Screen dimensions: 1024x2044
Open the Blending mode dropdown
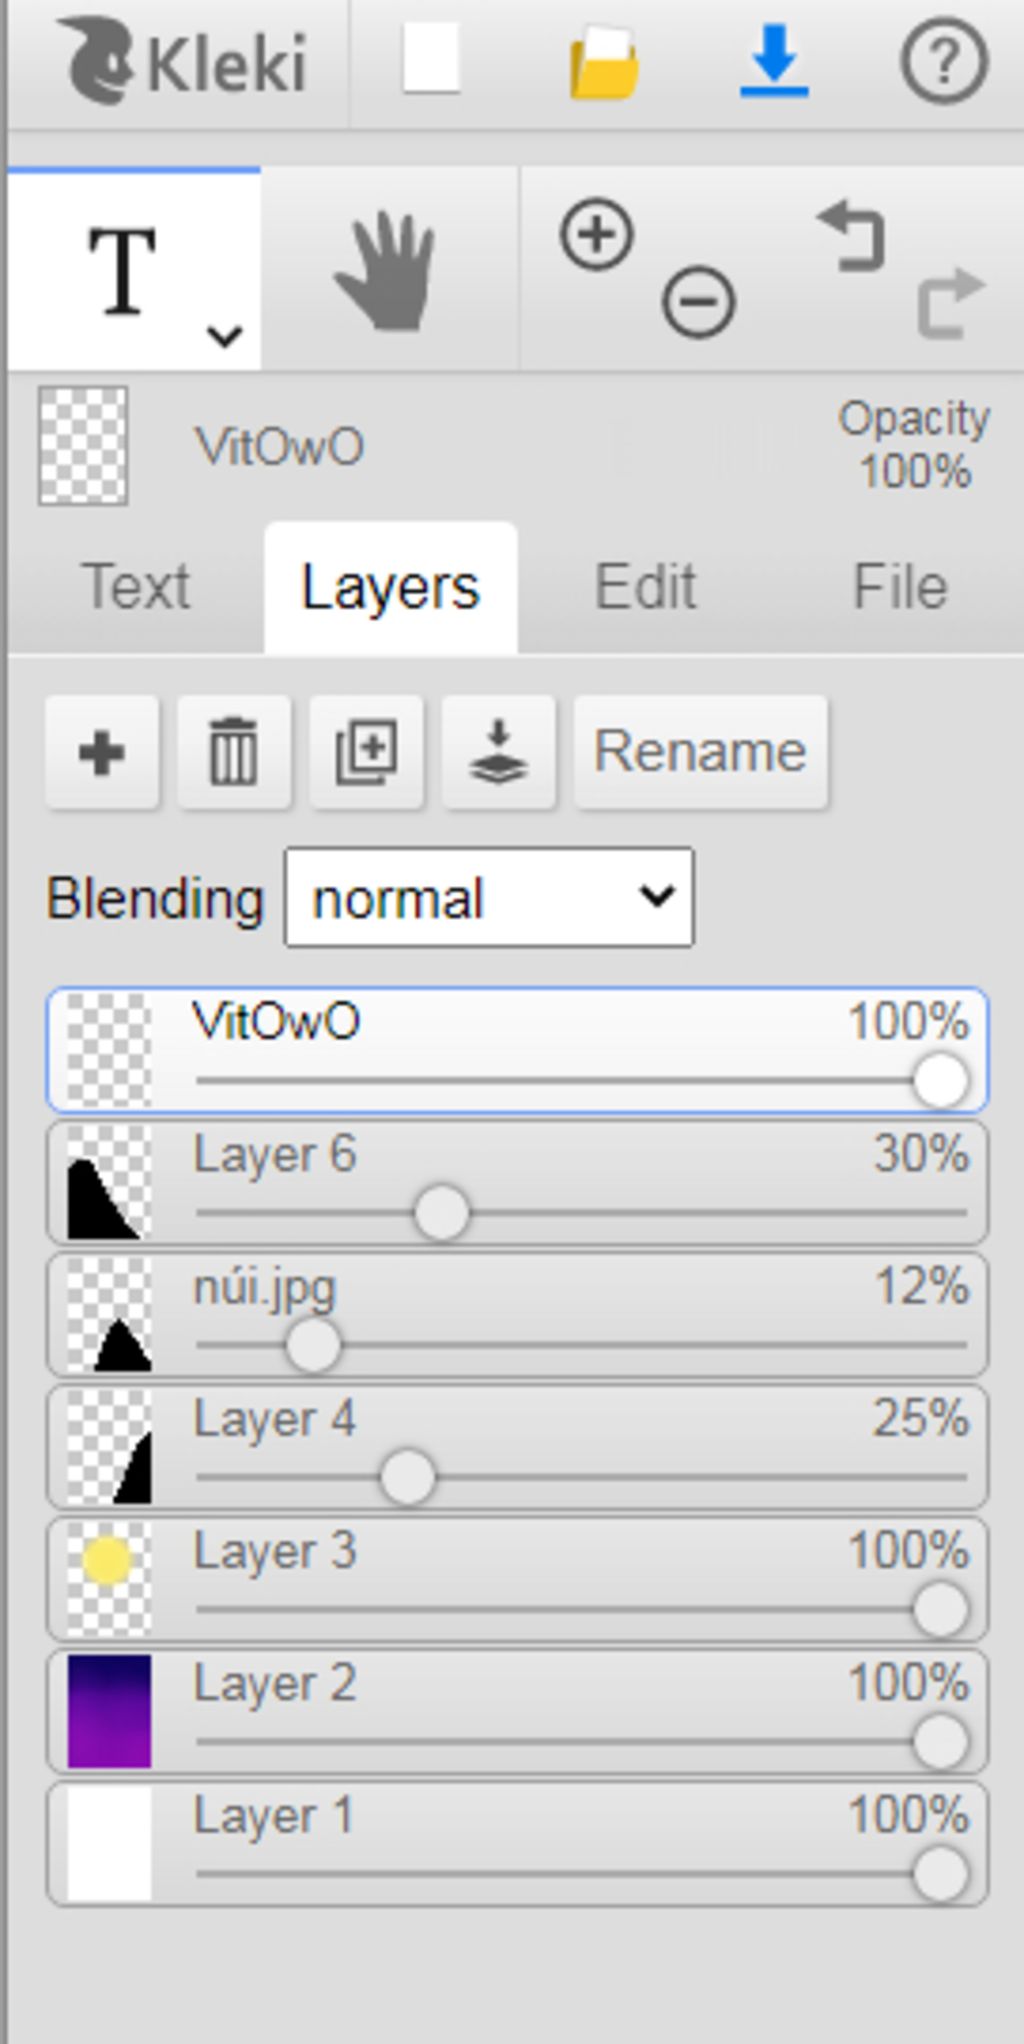[489, 898]
